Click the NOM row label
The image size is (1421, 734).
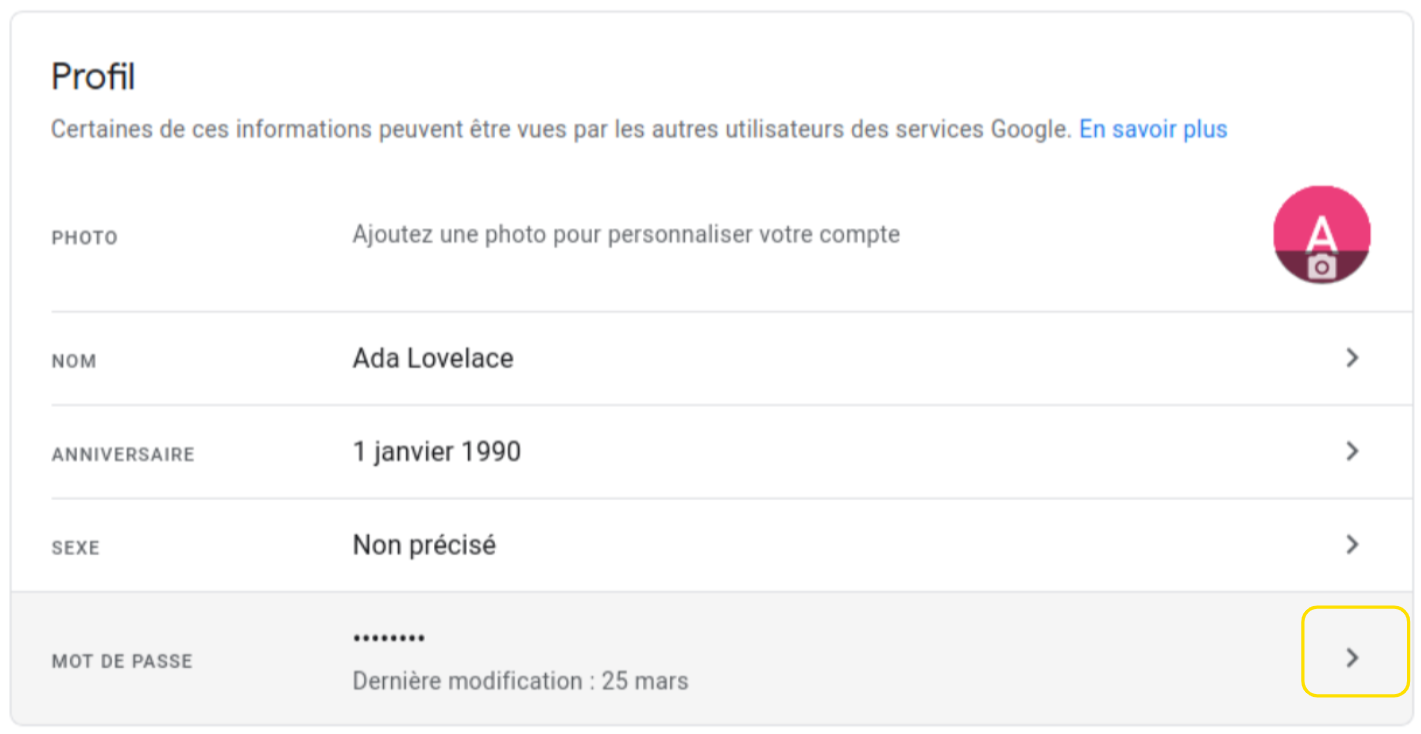(x=74, y=361)
